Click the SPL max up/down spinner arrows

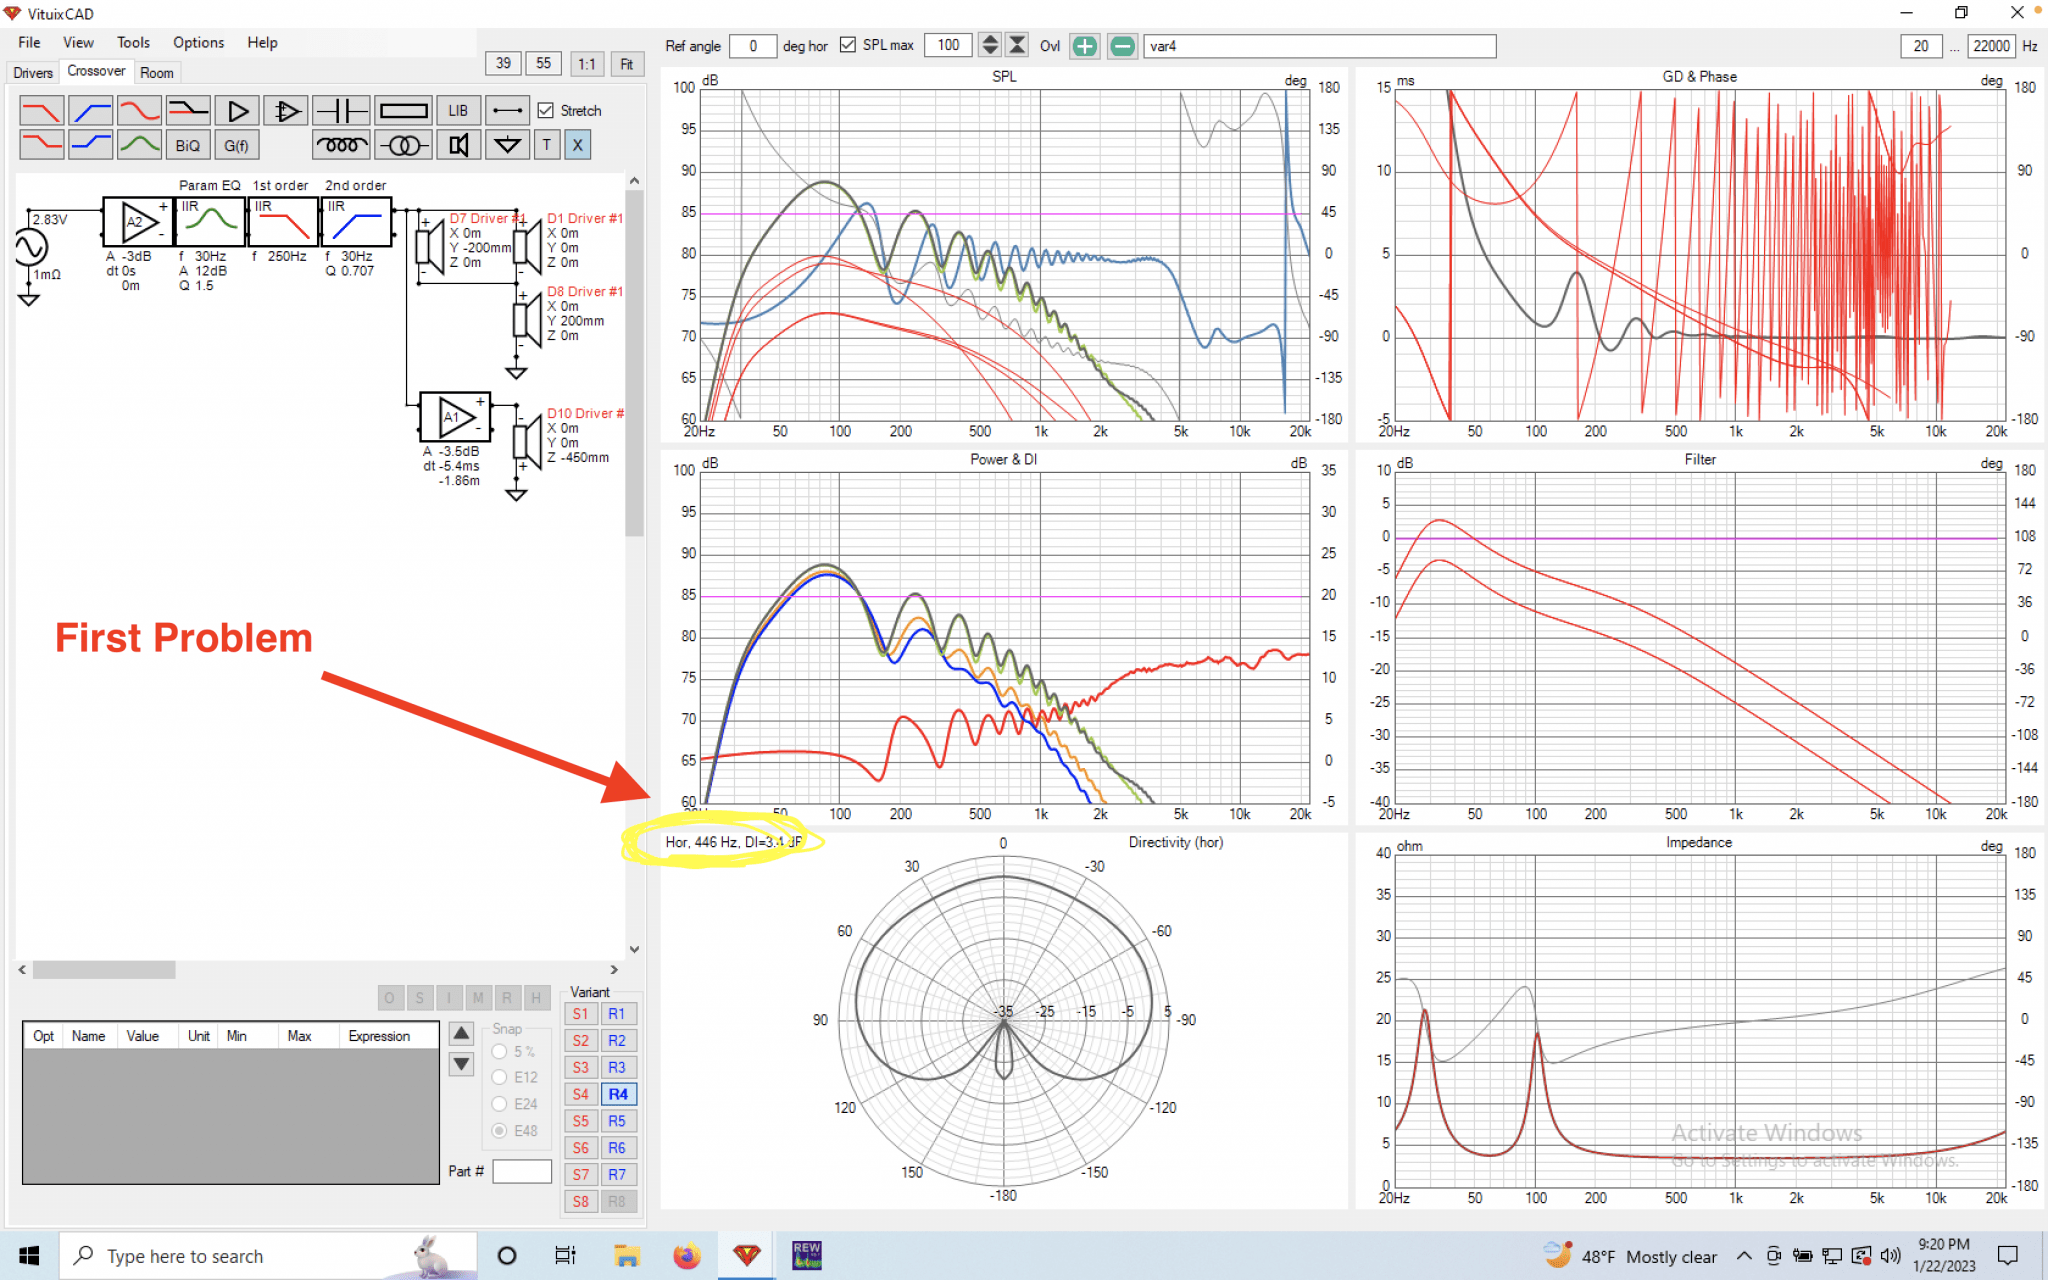[990, 45]
